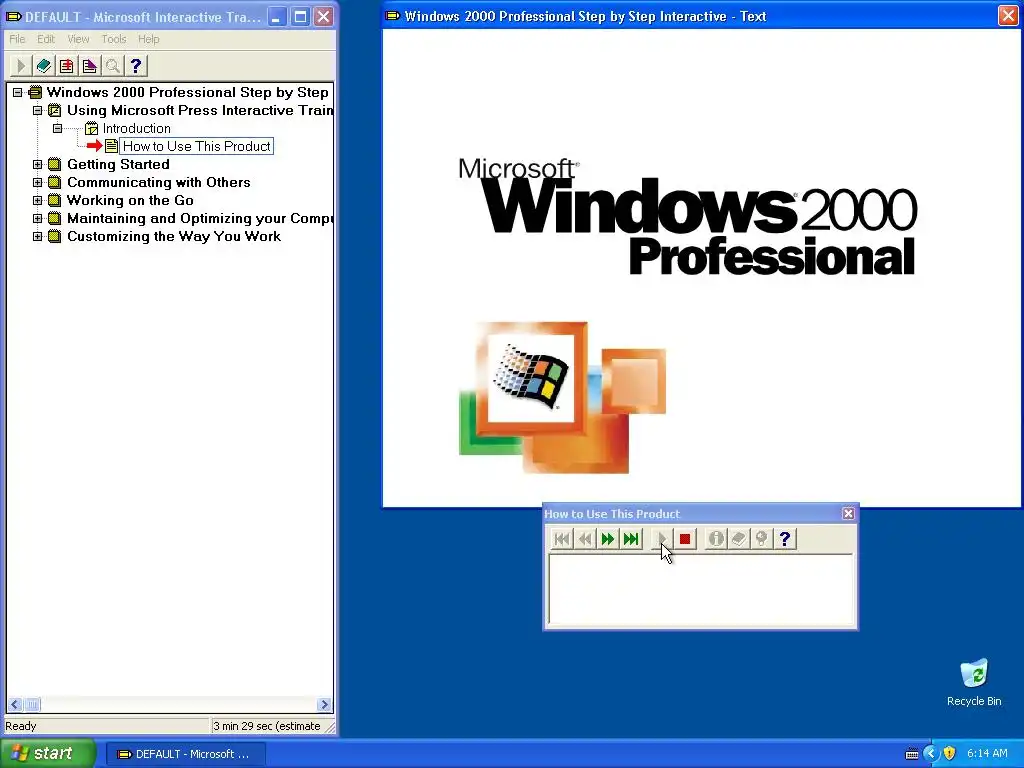Select Working on the Go tree label
Viewport: 1024px width, 768px height.
(130, 200)
